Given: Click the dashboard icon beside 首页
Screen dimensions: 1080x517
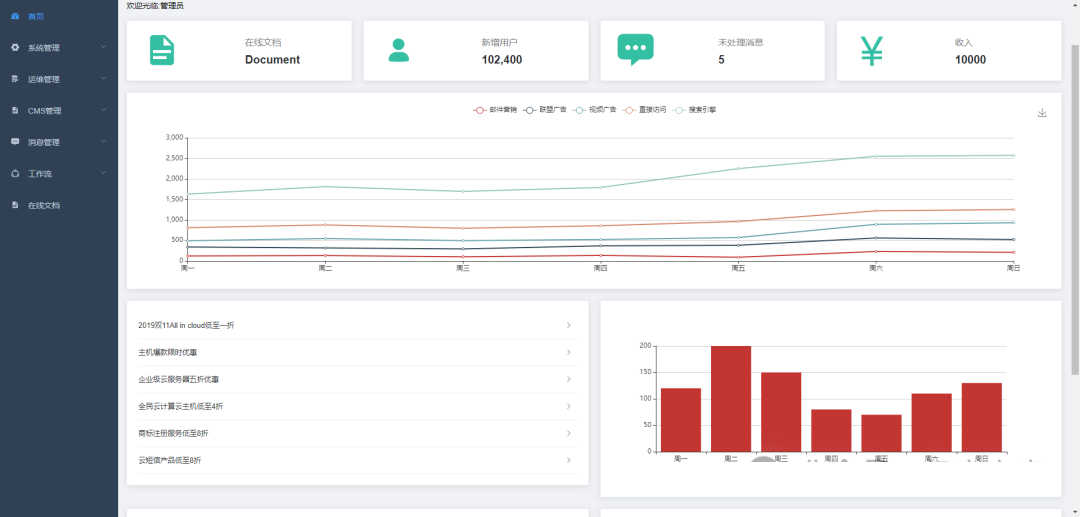Looking at the screenshot, I should pyautogui.click(x=15, y=16).
